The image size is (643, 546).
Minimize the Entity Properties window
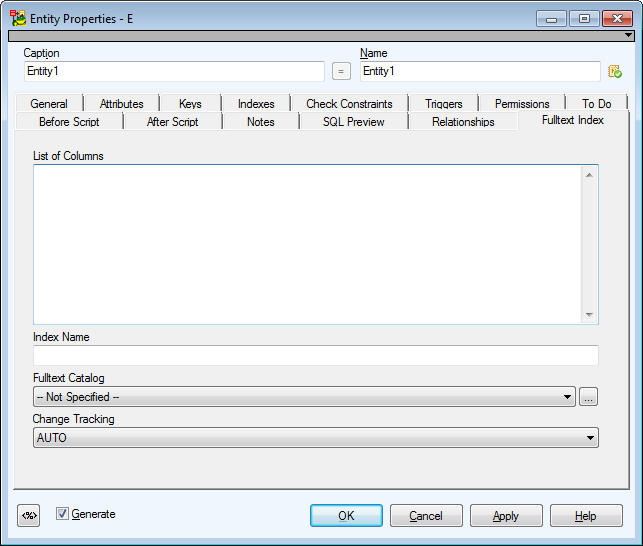coord(551,19)
